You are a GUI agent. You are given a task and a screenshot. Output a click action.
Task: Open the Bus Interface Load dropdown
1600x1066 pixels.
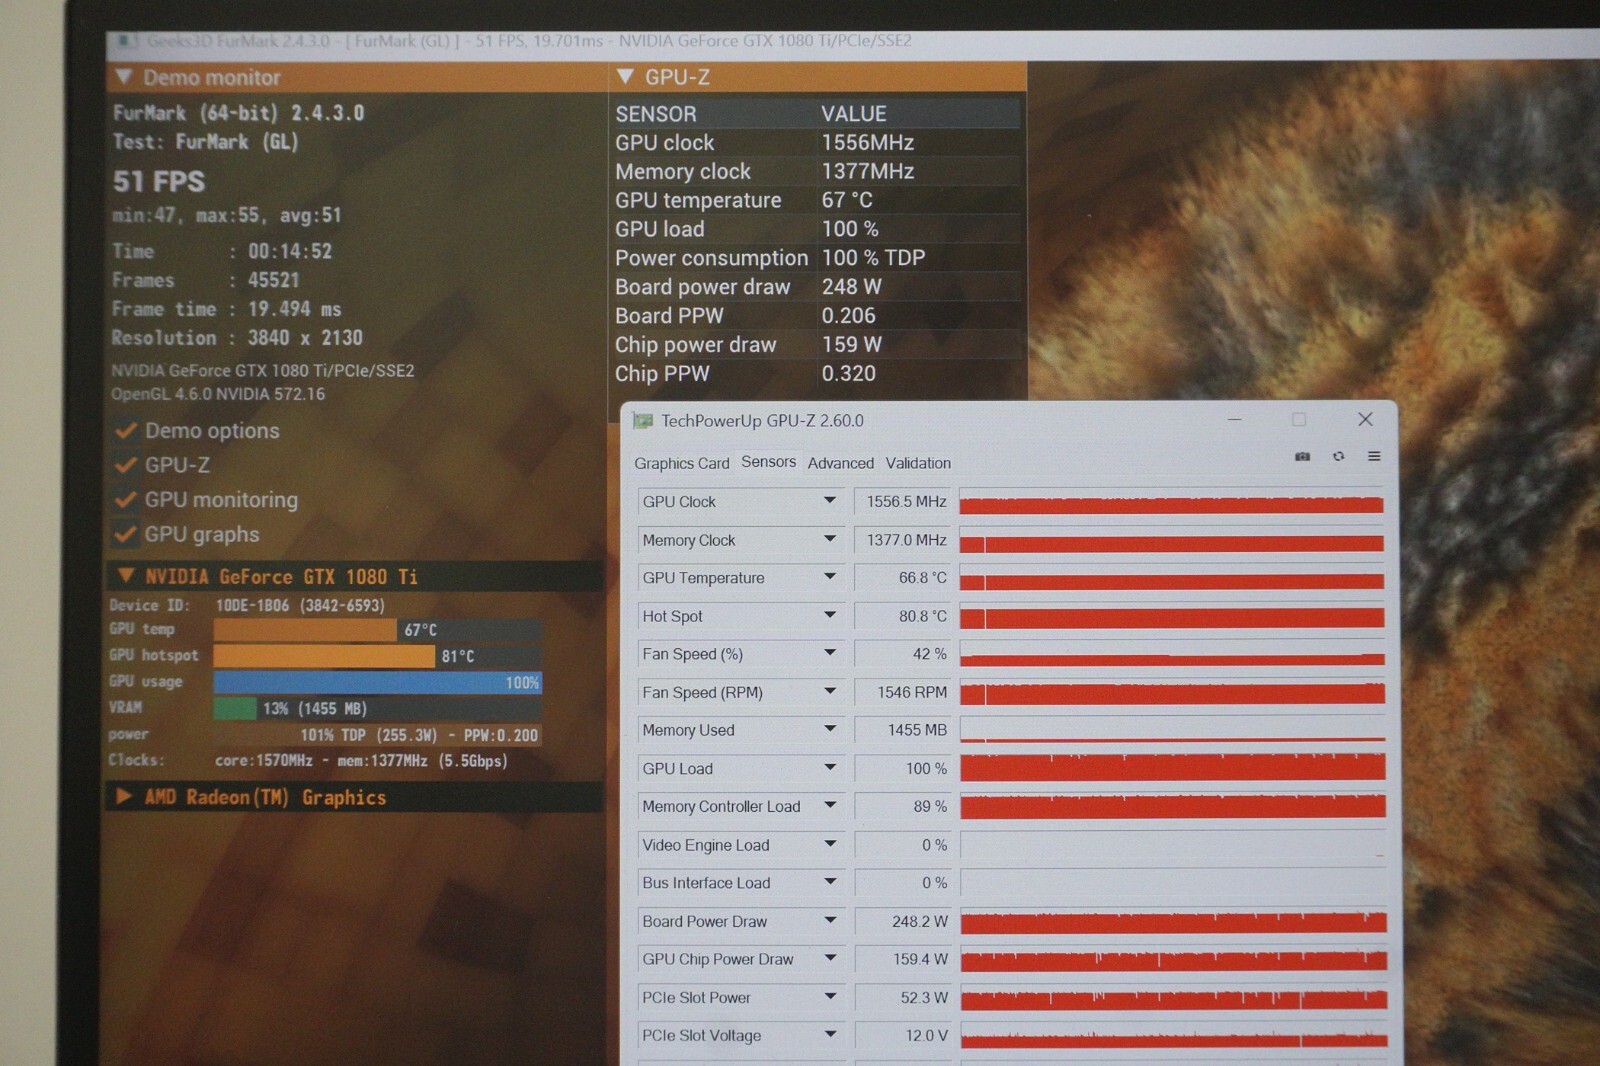(x=830, y=882)
